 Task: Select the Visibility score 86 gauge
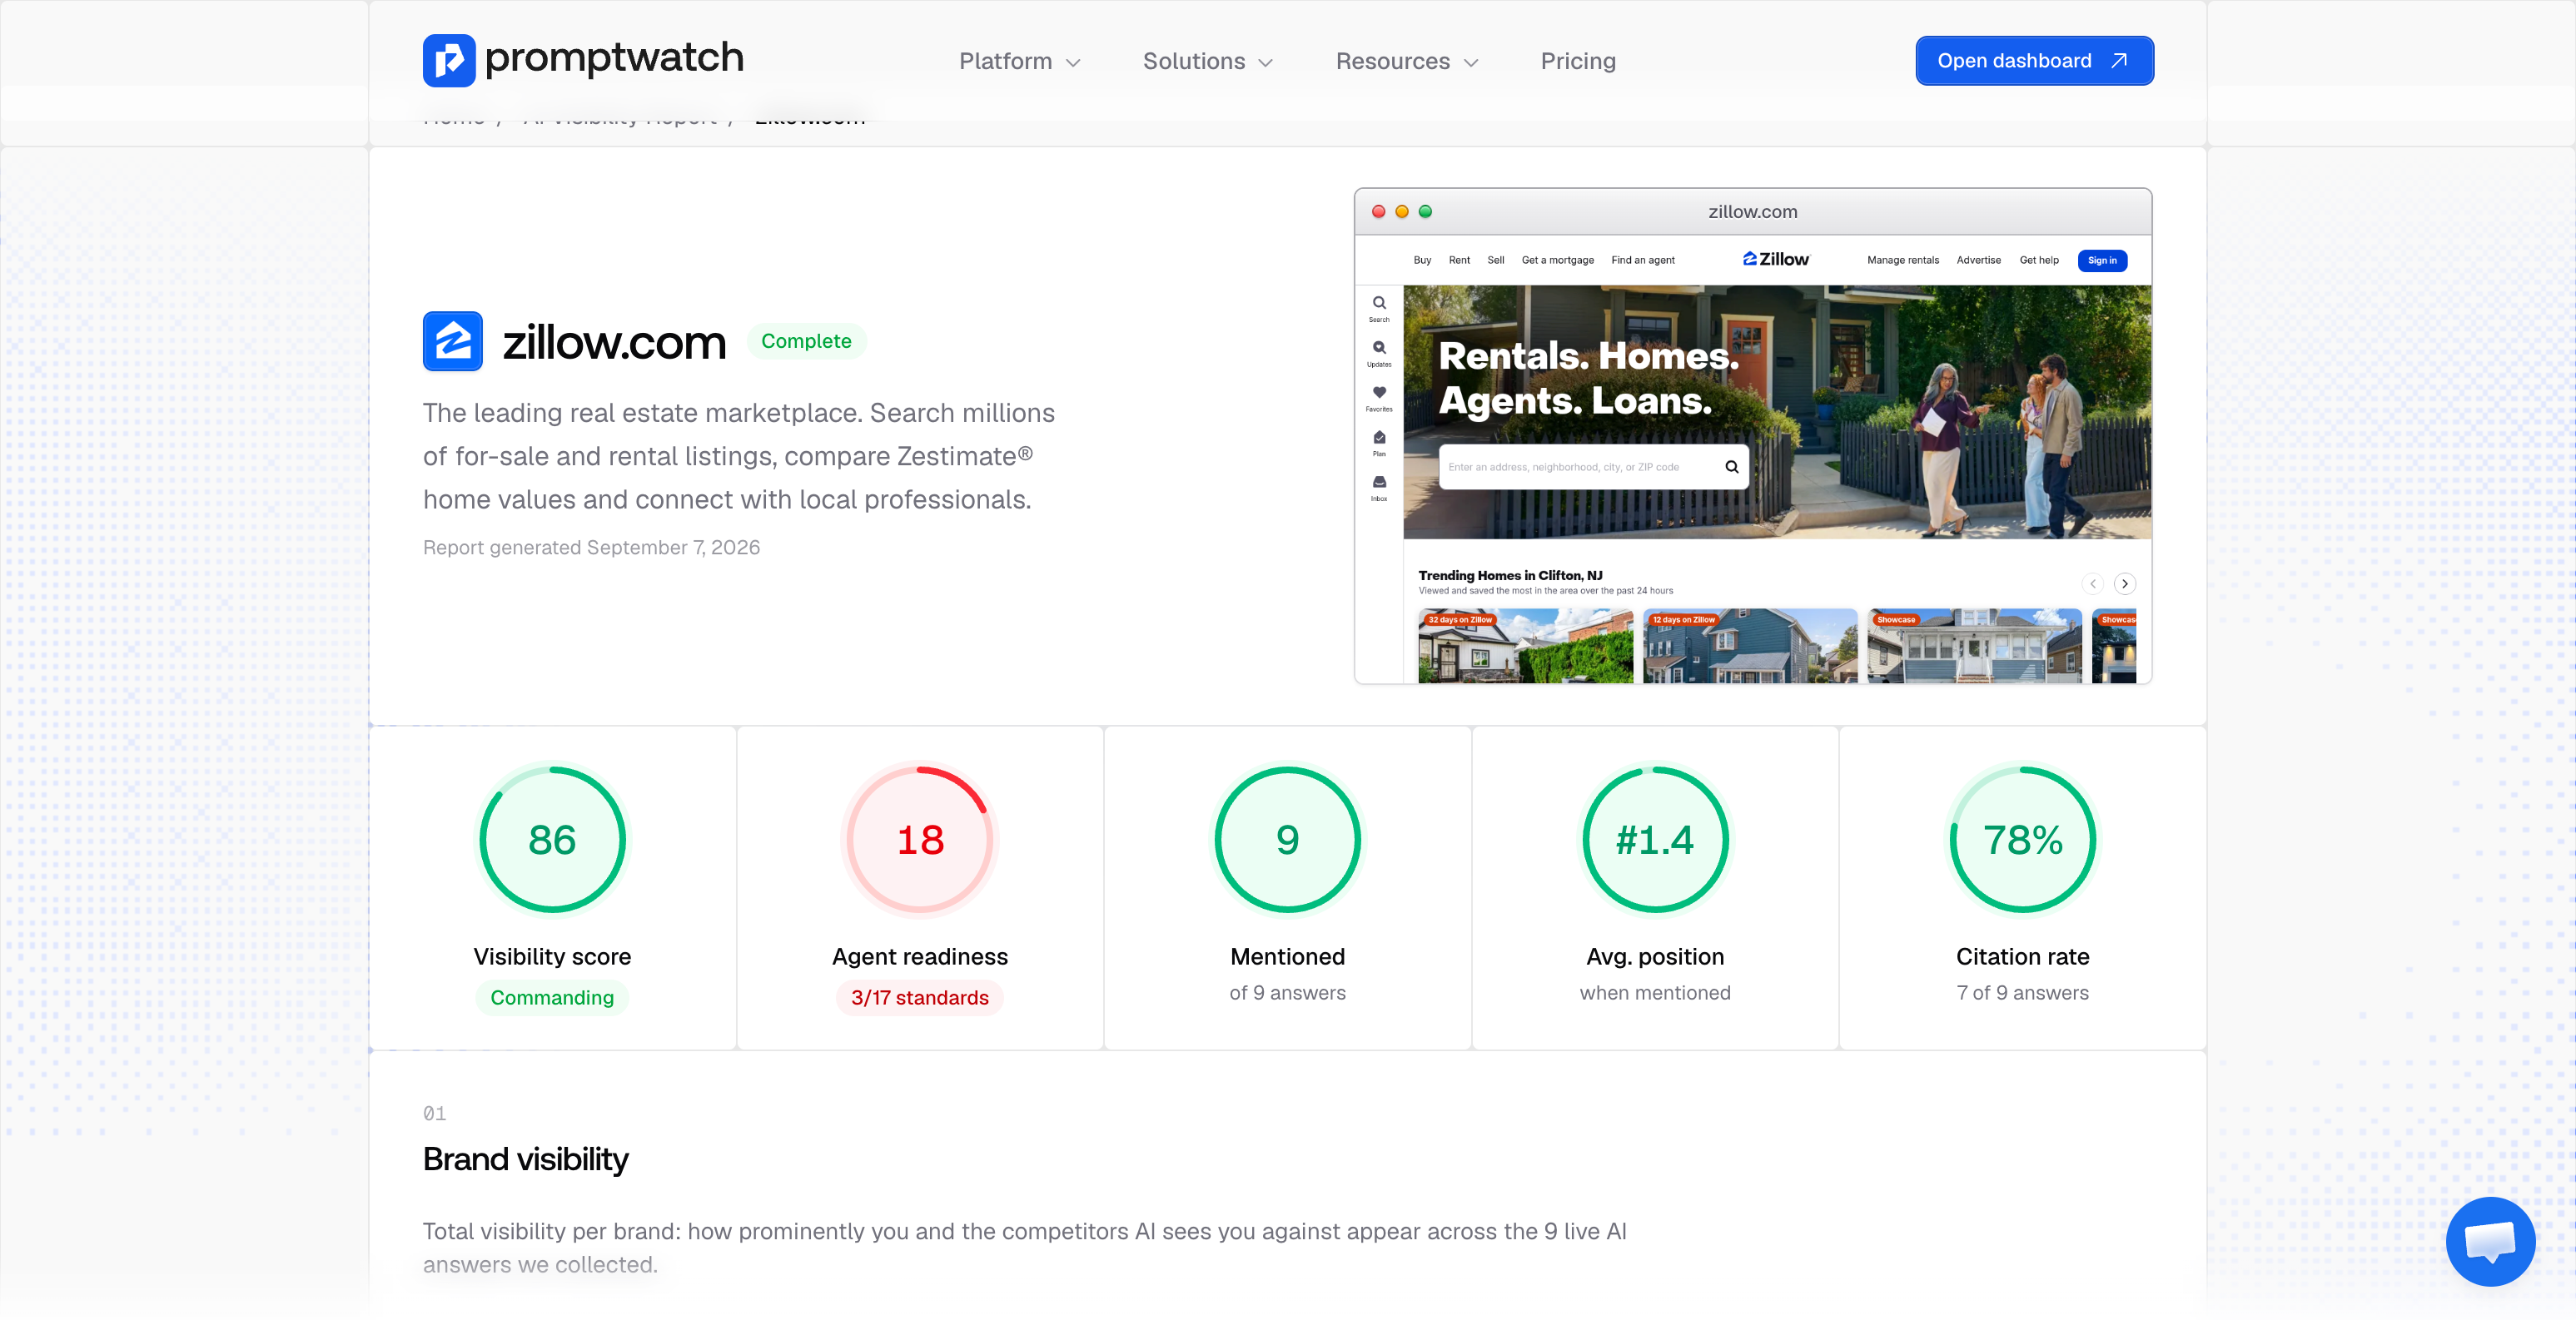(552, 839)
